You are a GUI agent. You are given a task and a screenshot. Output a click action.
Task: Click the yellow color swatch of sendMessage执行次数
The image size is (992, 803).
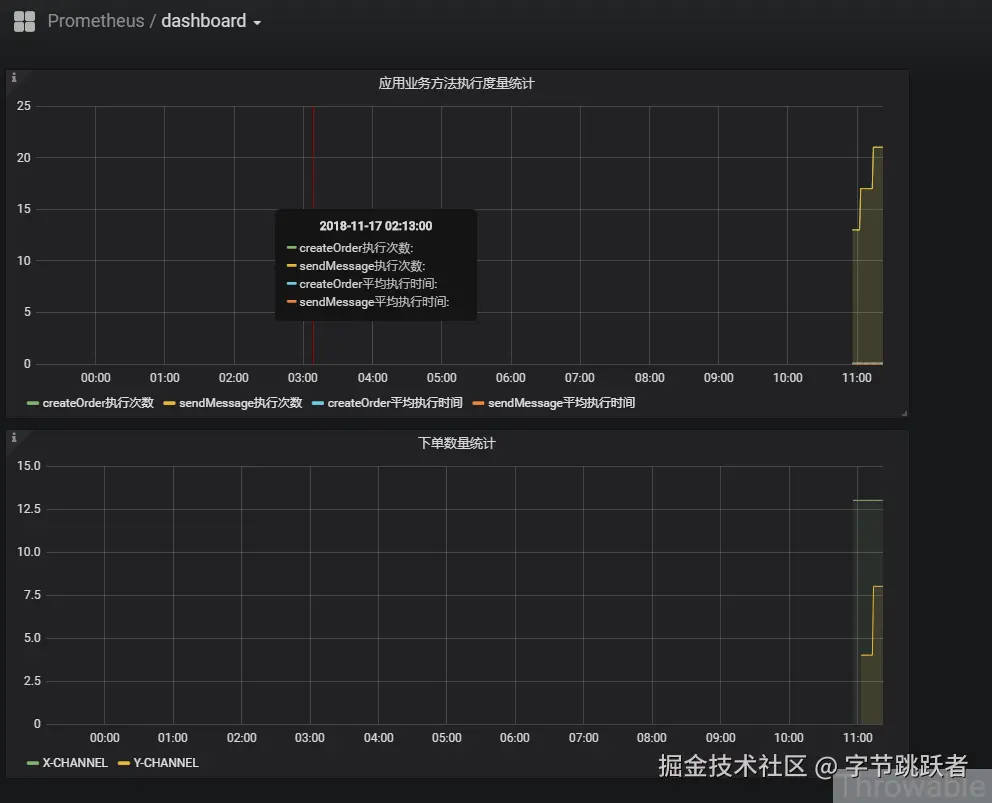(169, 403)
